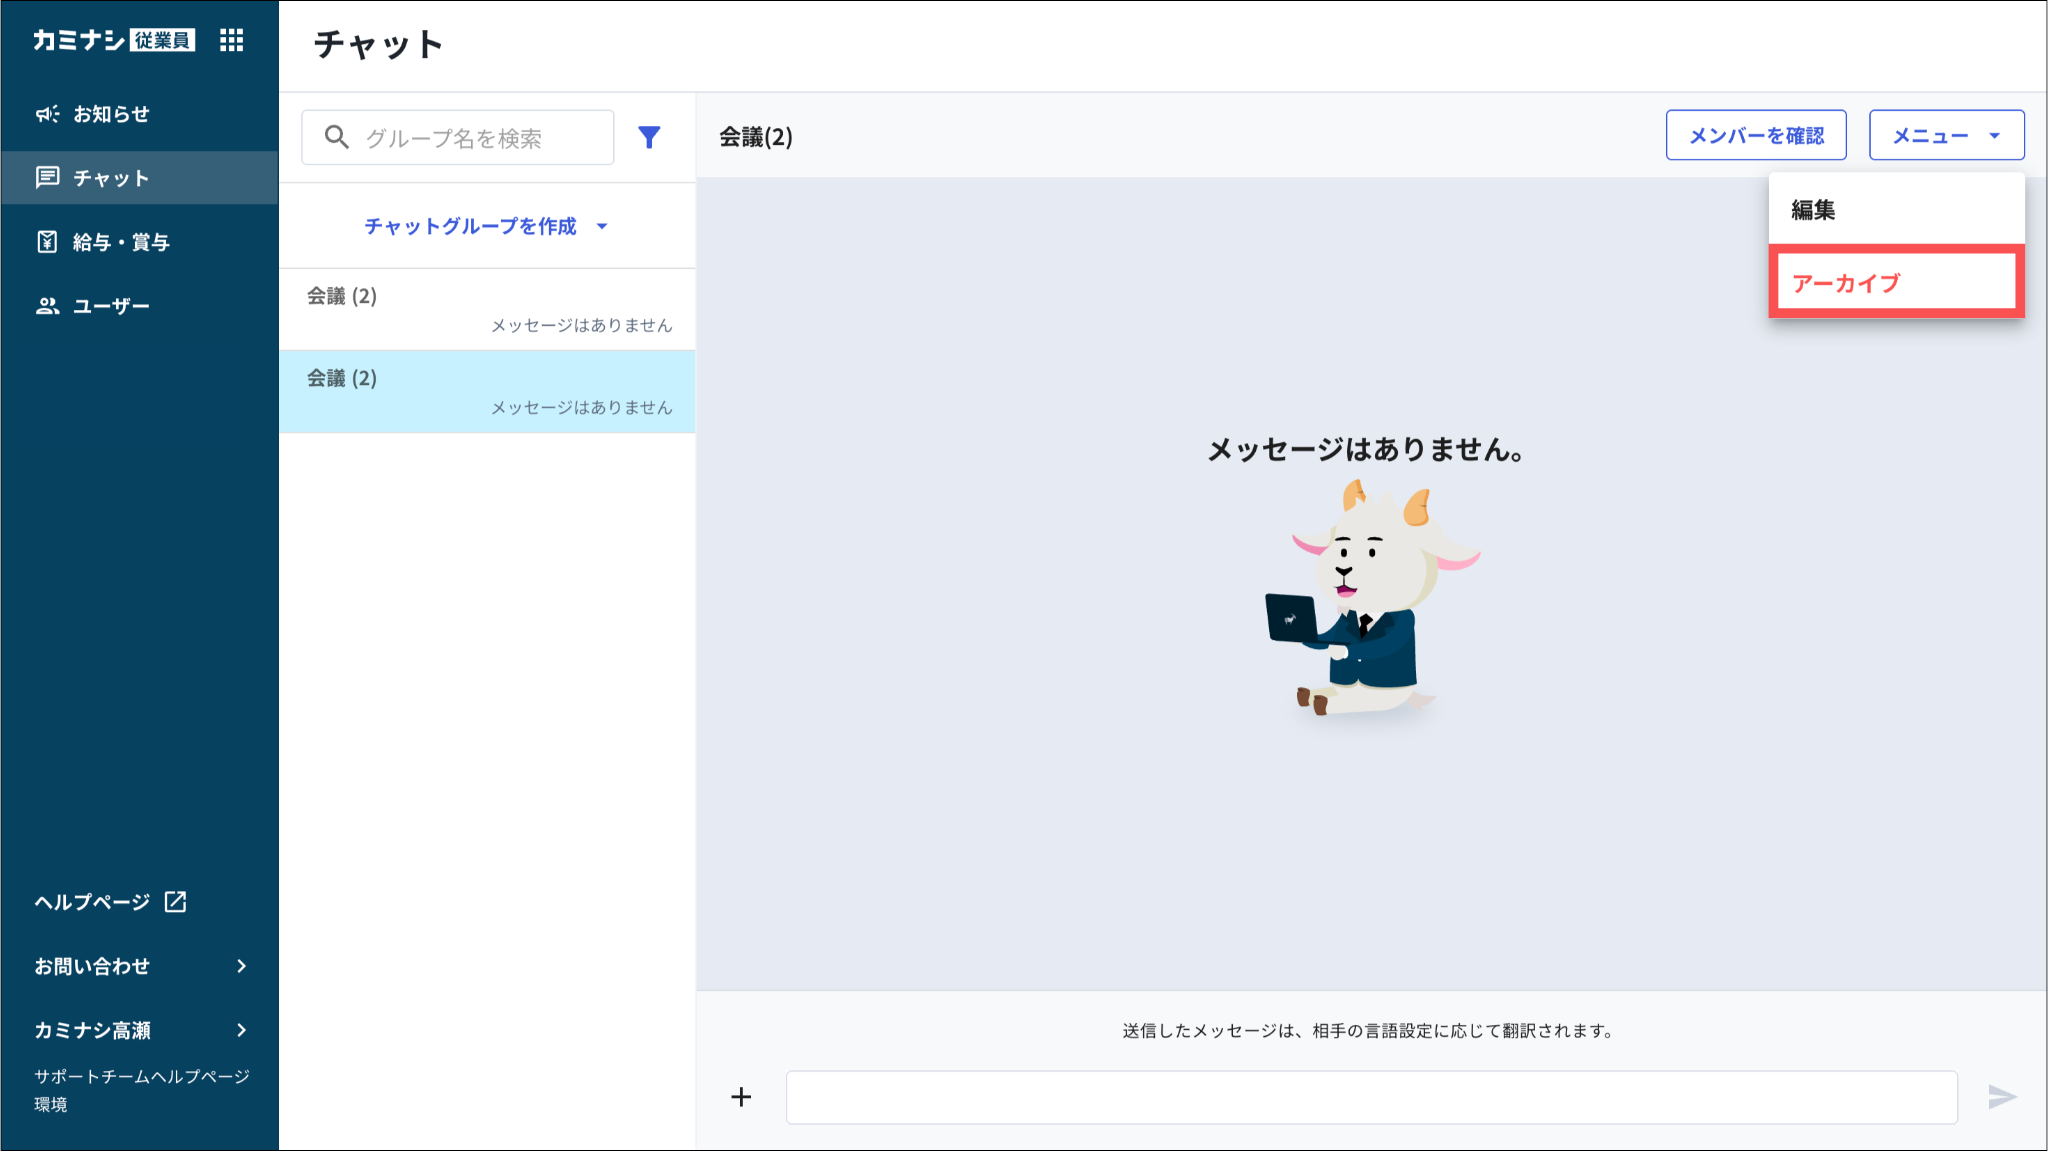Image resolution: width=2048 pixels, height=1151 pixels.
Task: Click the send message arrow icon
Action: [2001, 1097]
